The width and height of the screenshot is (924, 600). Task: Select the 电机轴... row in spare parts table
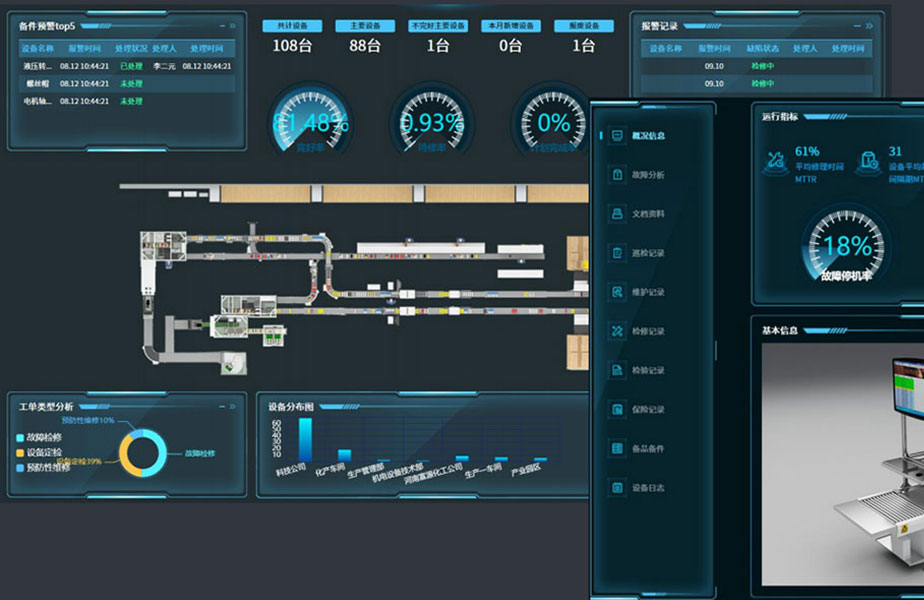click(127, 101)
